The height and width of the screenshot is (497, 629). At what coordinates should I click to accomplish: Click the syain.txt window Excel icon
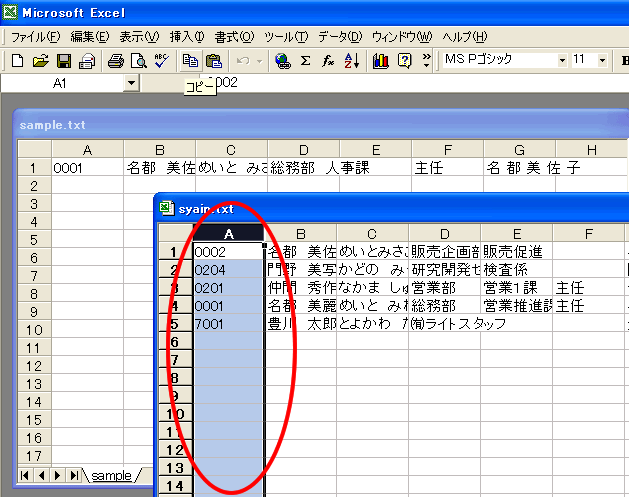click(x=166, y=208)
